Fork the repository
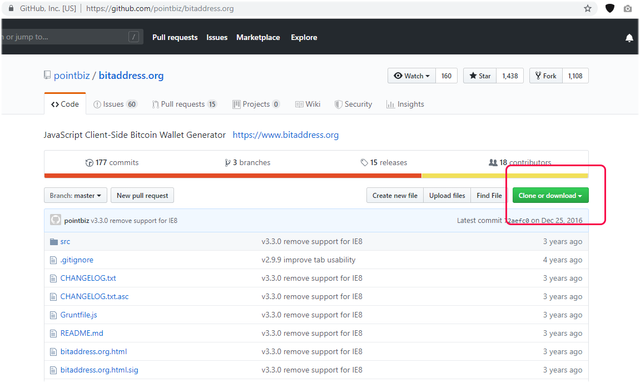This screenshot has width=640, height=383. pyautogui.click(x=546, y=76)
